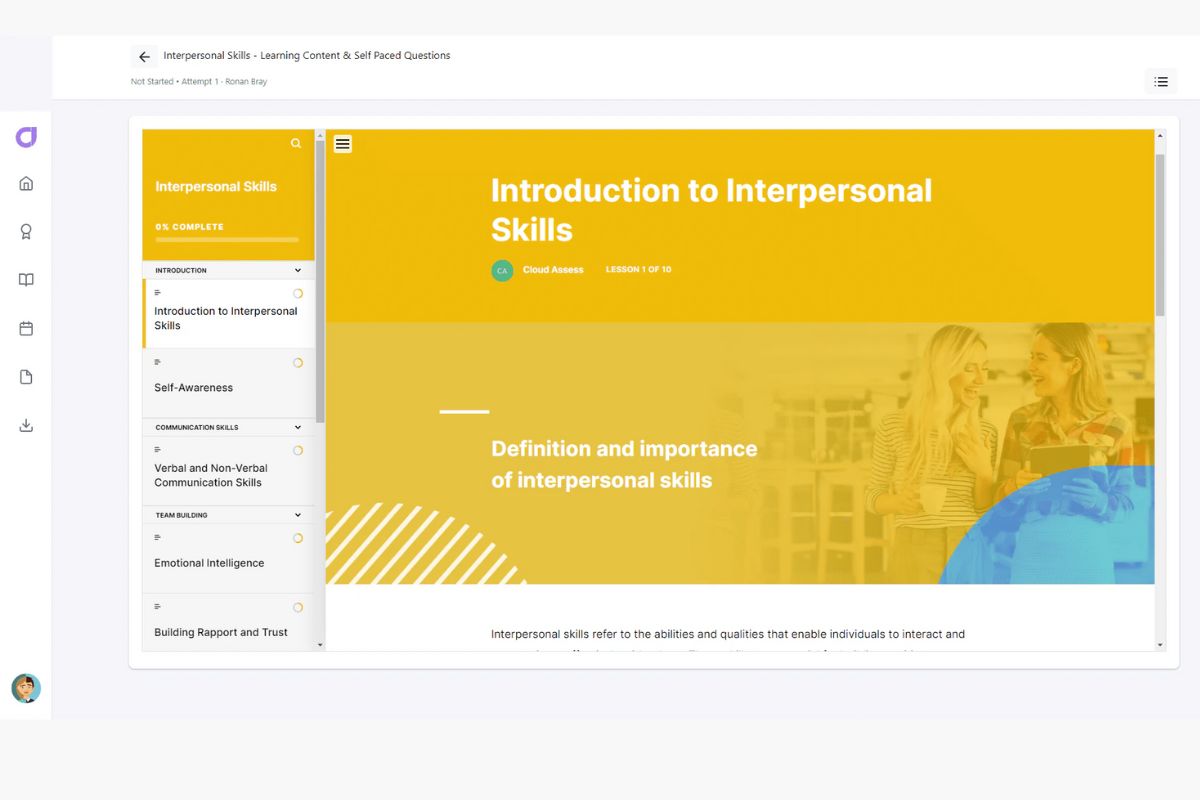Click progress circle for Building Rapport and Trust
The image size is (1200, 800).
click(x=298, y=607)
